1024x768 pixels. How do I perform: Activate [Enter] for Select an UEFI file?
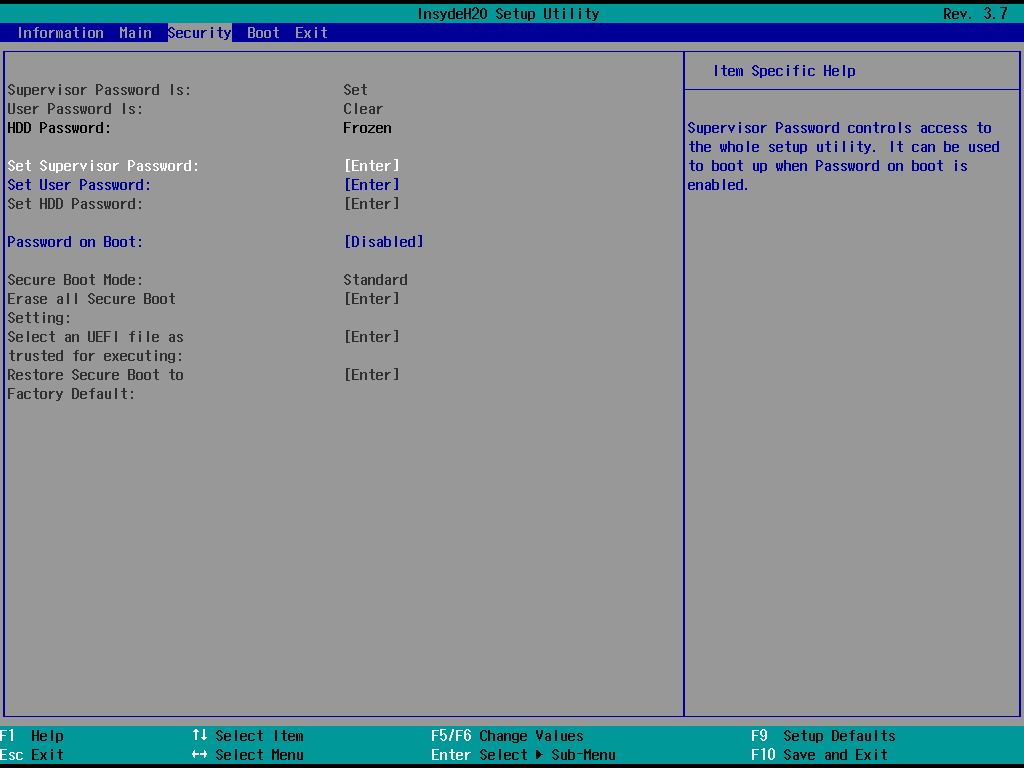click(372, 337)
